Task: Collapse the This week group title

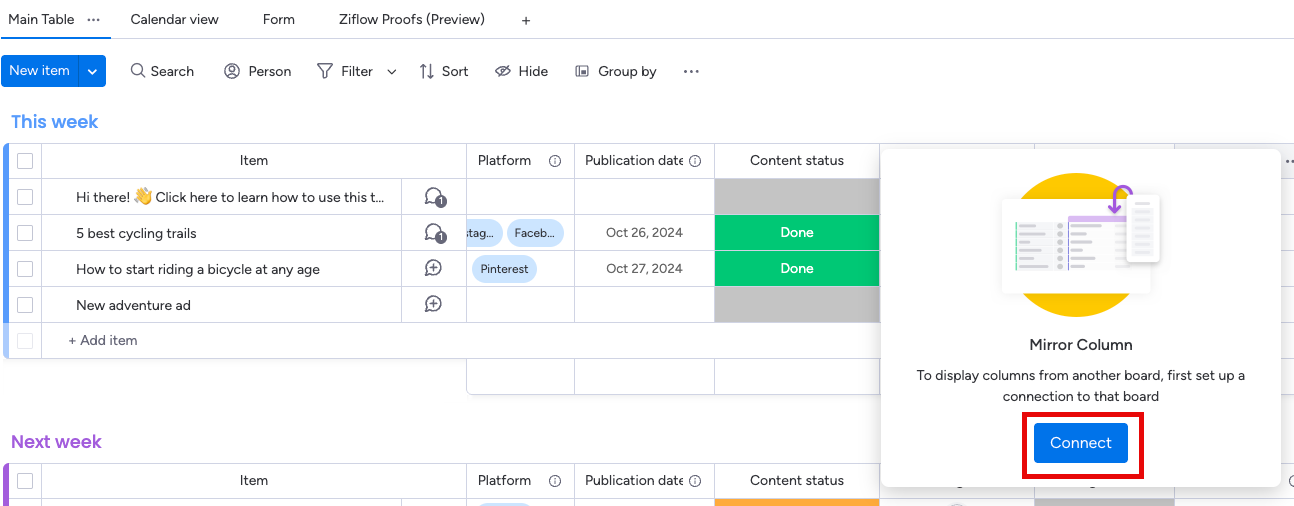Action: (x=55, y=122)
